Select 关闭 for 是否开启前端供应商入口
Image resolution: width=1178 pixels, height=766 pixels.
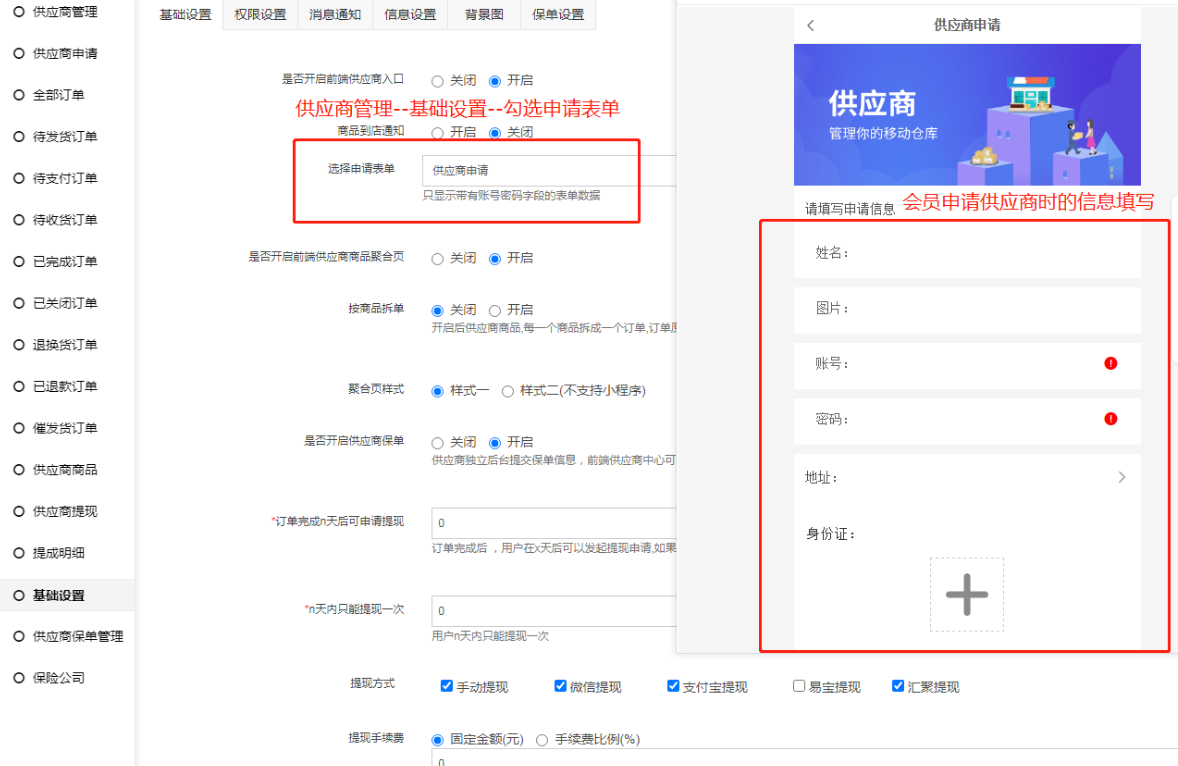tap(438, 81)
